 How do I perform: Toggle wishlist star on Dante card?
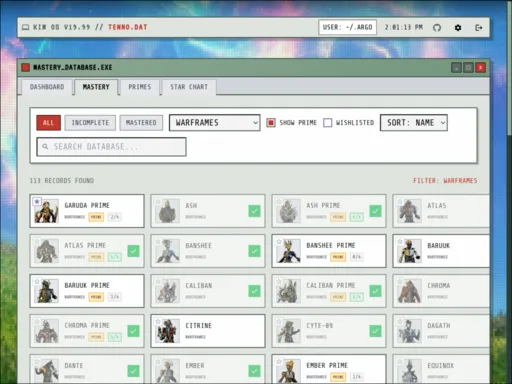click(37, 361)
